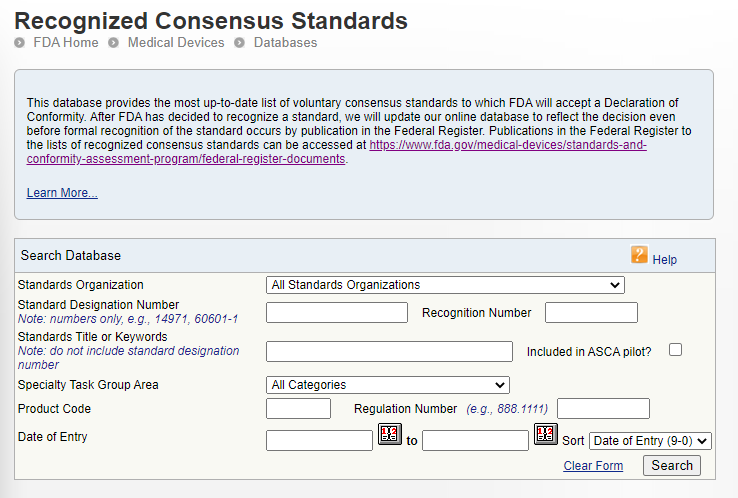Image resolution: width=738 pixels, height=498 pixels.
Task: Open the Databases breadcrumb link
Action: [x=285, y=43]
